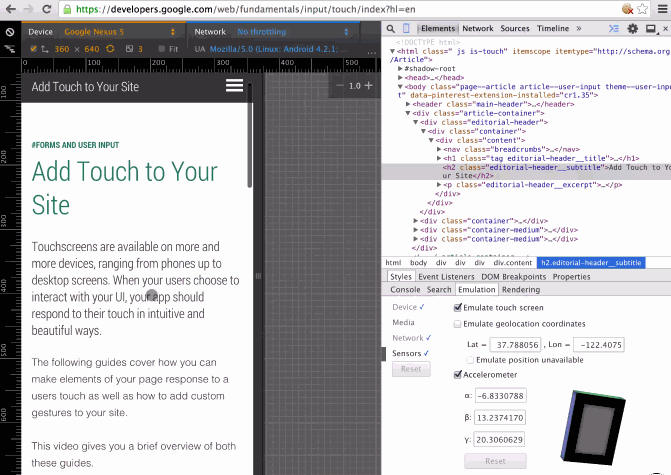Switch to the Sources tab

515,29
